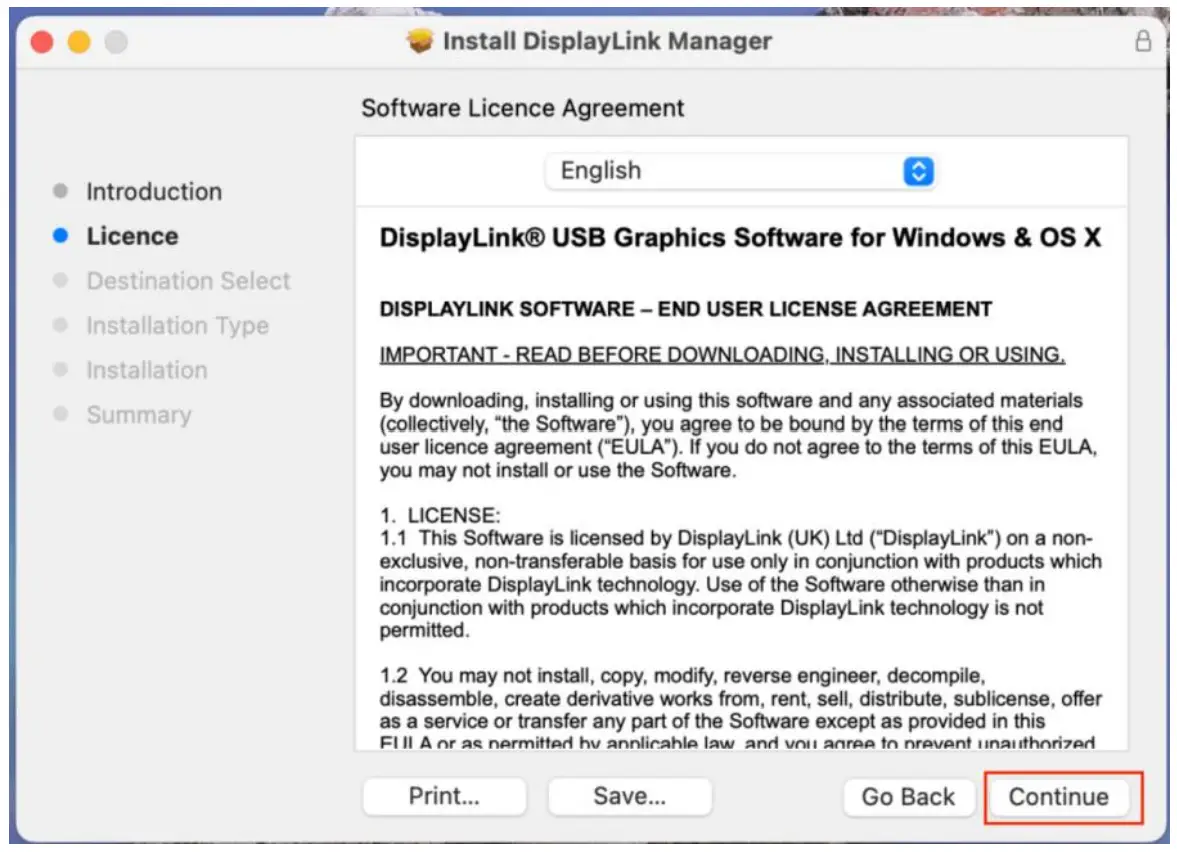Click the Software Licence Agreement title

pos(522,108)
